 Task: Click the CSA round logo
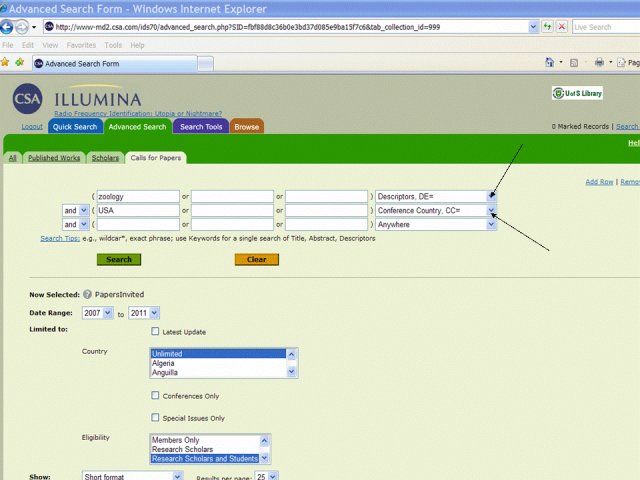[27, 99]
